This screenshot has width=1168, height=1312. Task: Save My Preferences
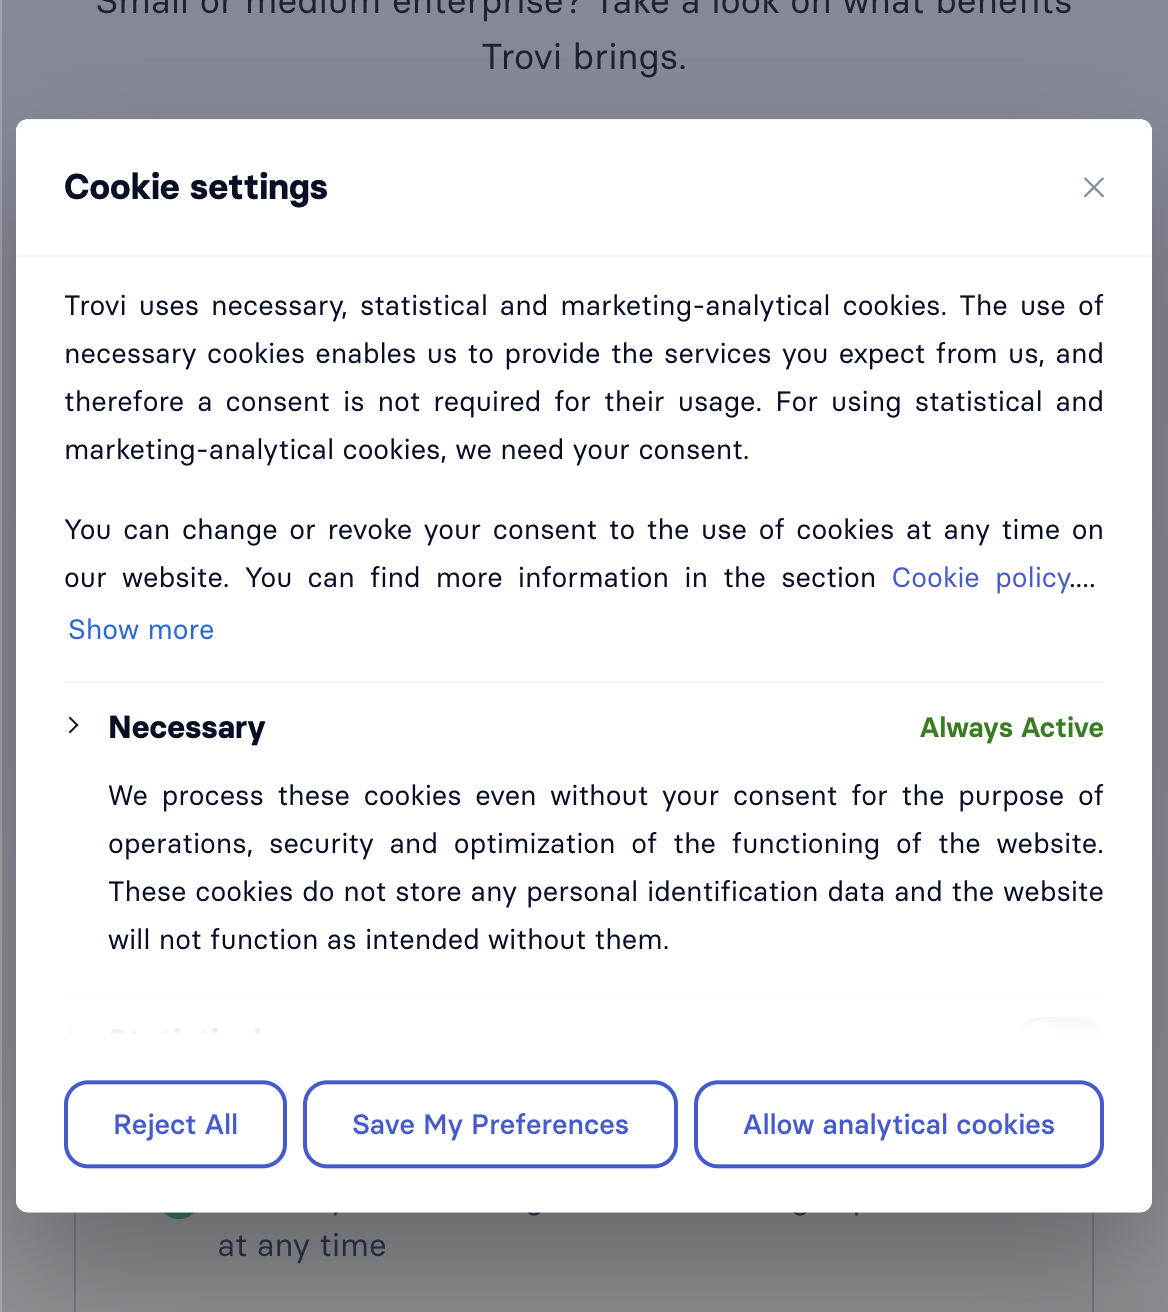coord(490,1124)
